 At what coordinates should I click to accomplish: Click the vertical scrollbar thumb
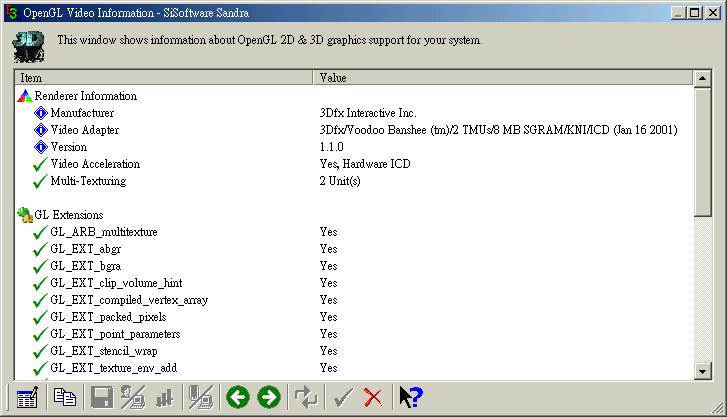click(702, 151)
